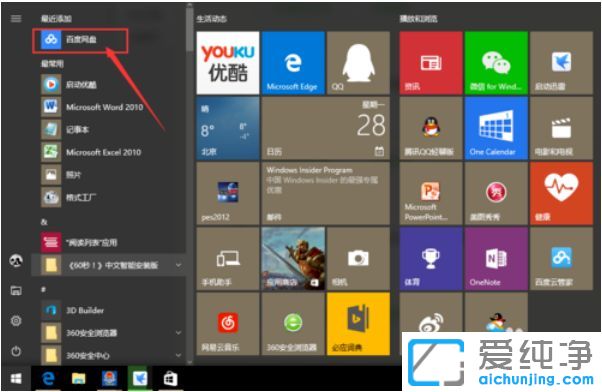Open the 应用商店 store tile
Screen dimensions: 602x392
tap(293, 259)
